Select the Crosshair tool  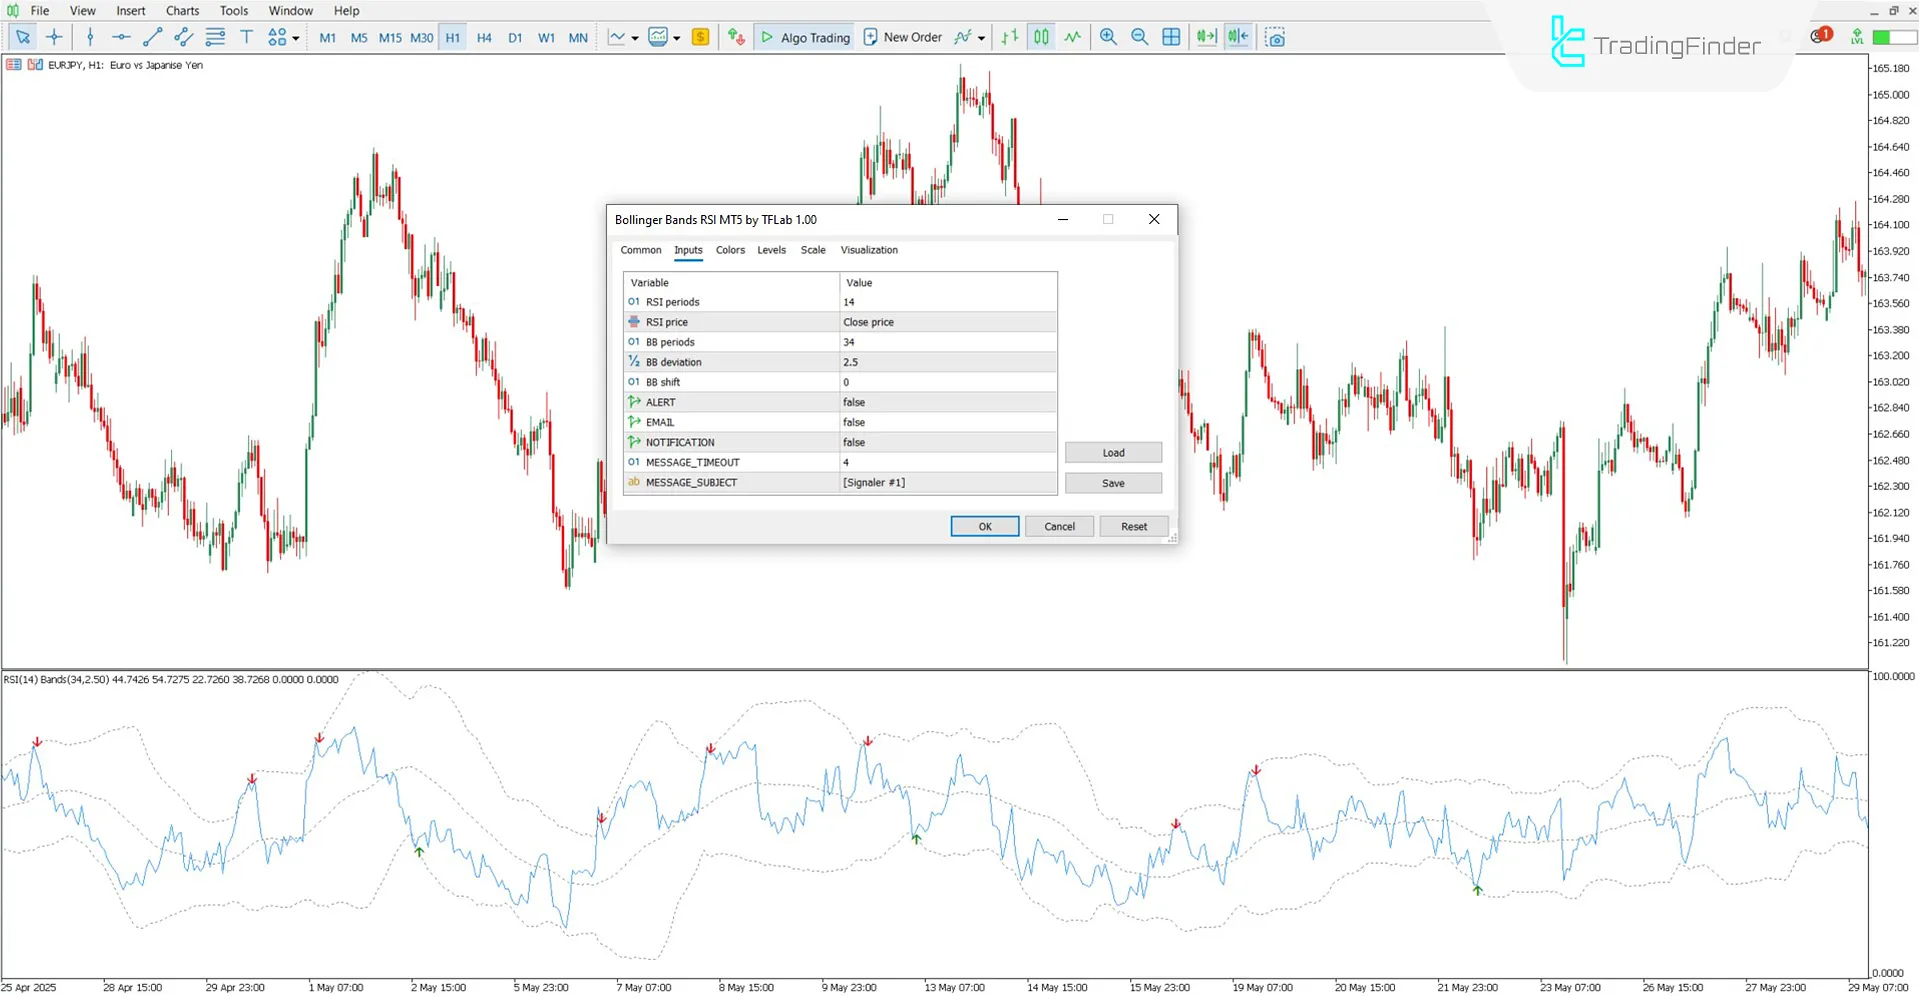tap(55, 37)
